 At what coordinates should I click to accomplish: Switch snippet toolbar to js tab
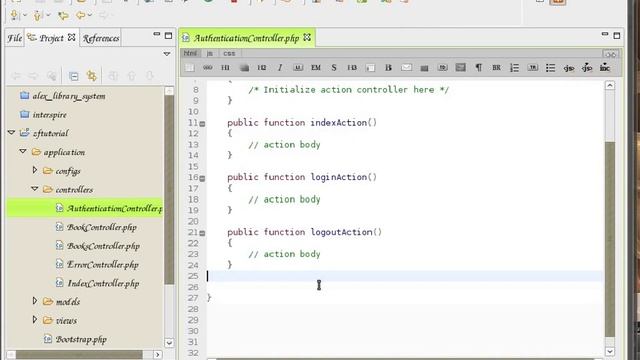[x=210, y=53]
